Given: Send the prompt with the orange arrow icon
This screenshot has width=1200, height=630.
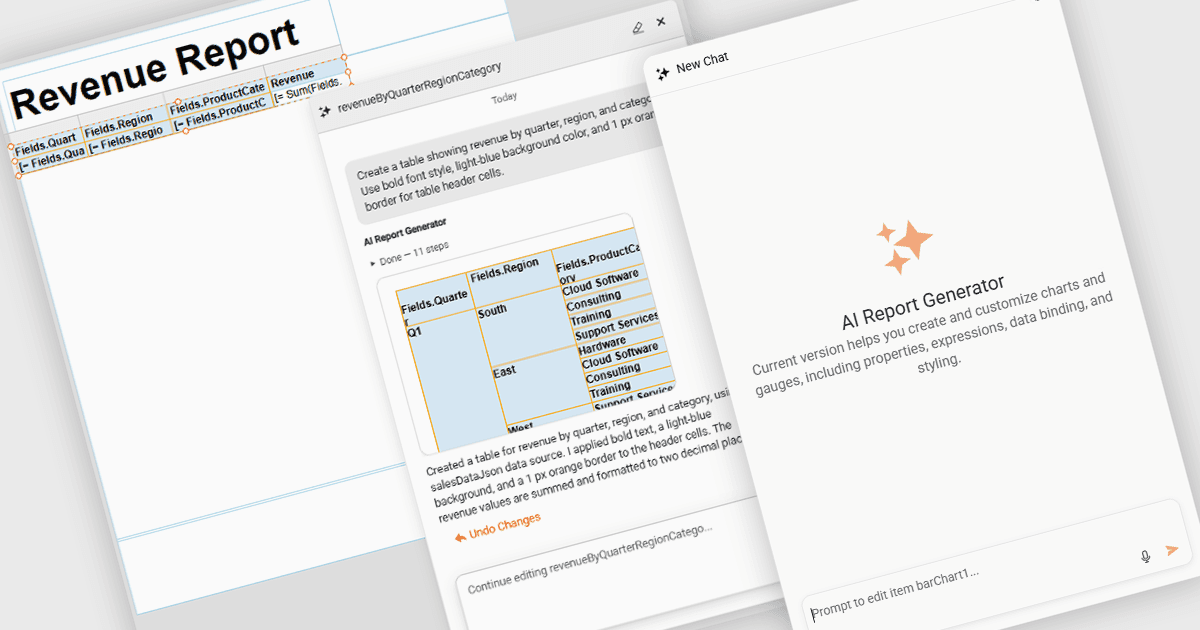Looking at the screenshot, I should click(x=1173, y=549).
